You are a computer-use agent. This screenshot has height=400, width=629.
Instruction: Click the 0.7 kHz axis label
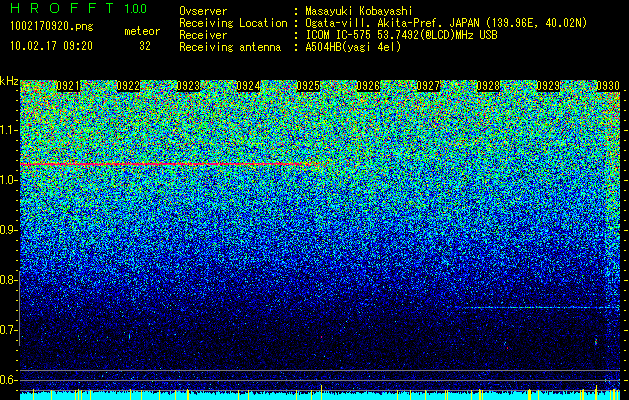pyautogui.click(x=9, y=330)
